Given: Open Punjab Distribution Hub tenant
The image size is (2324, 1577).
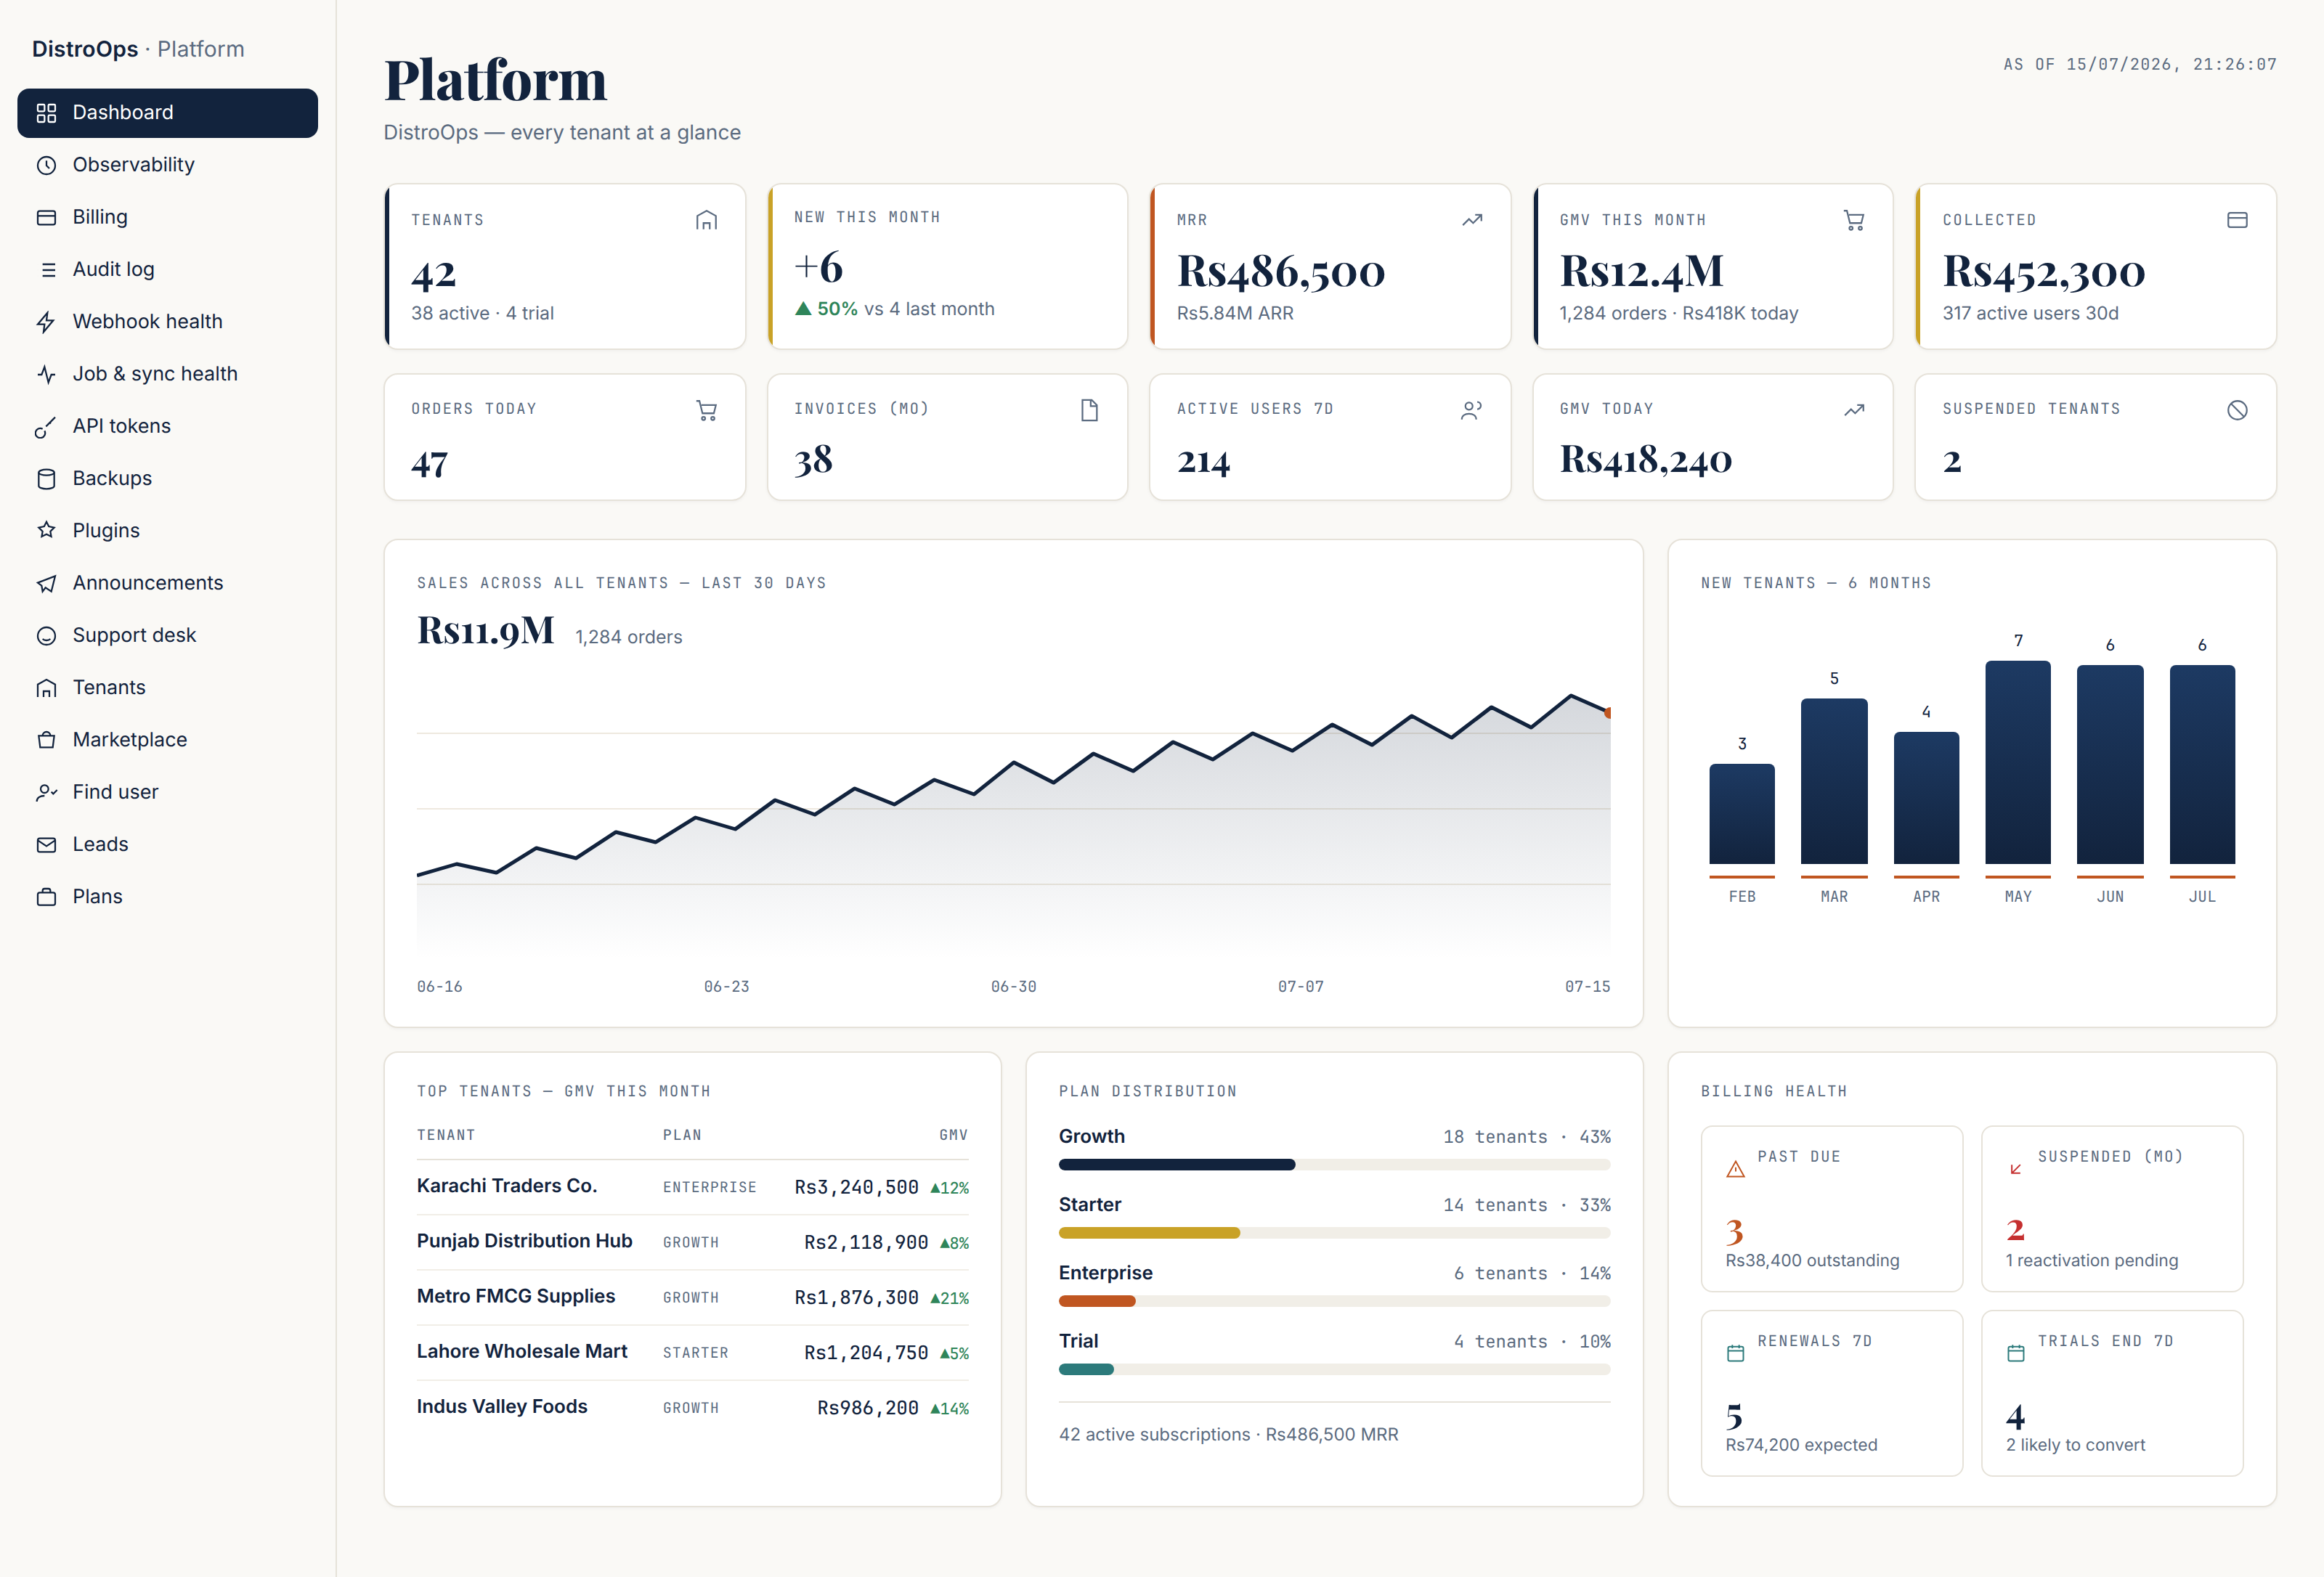Looking at the screenshot, I should point(692,1242).
